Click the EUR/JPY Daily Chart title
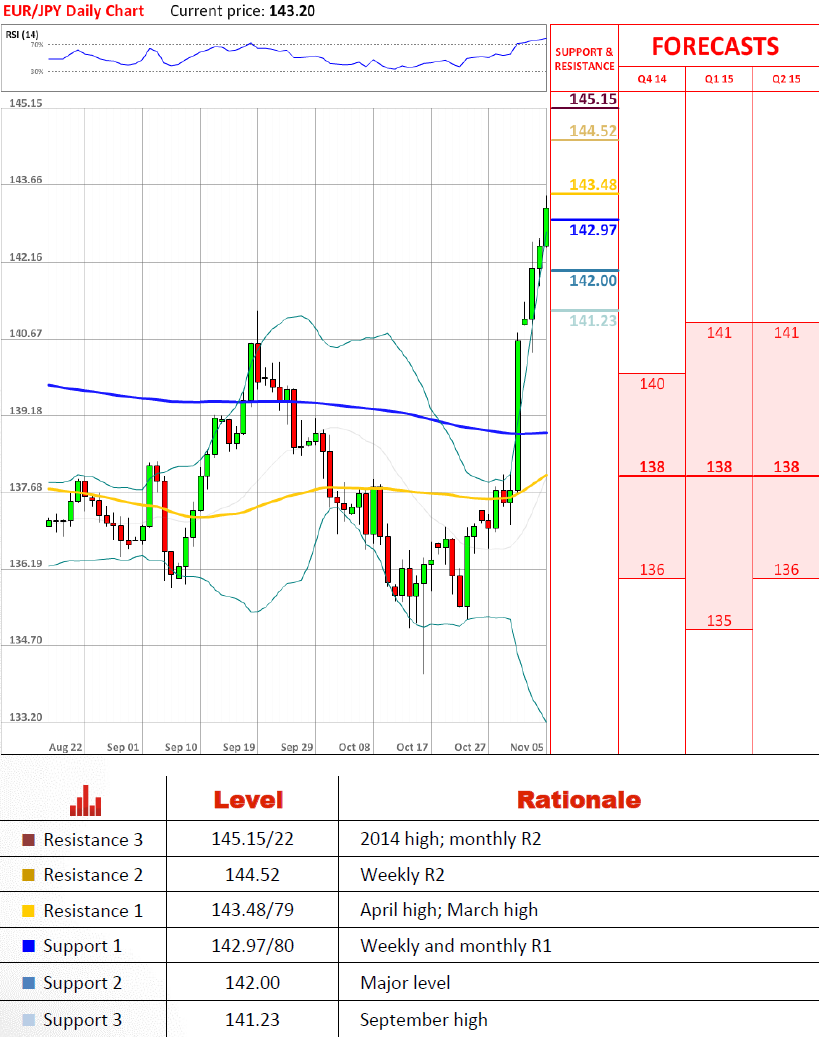Image resolution: width=819 pixels, height=1037 pixels. (74, 11)
